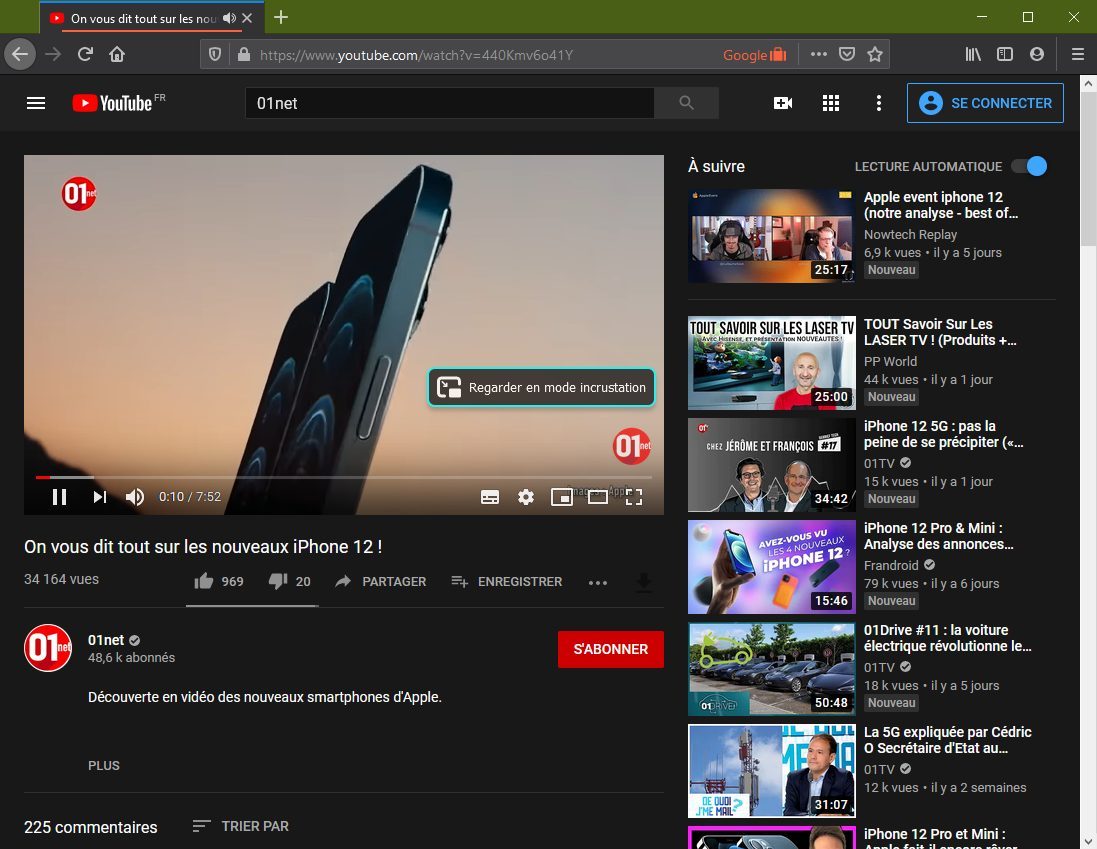
Task: Click the create video camera icon
Action: click(x=783, y=104)
